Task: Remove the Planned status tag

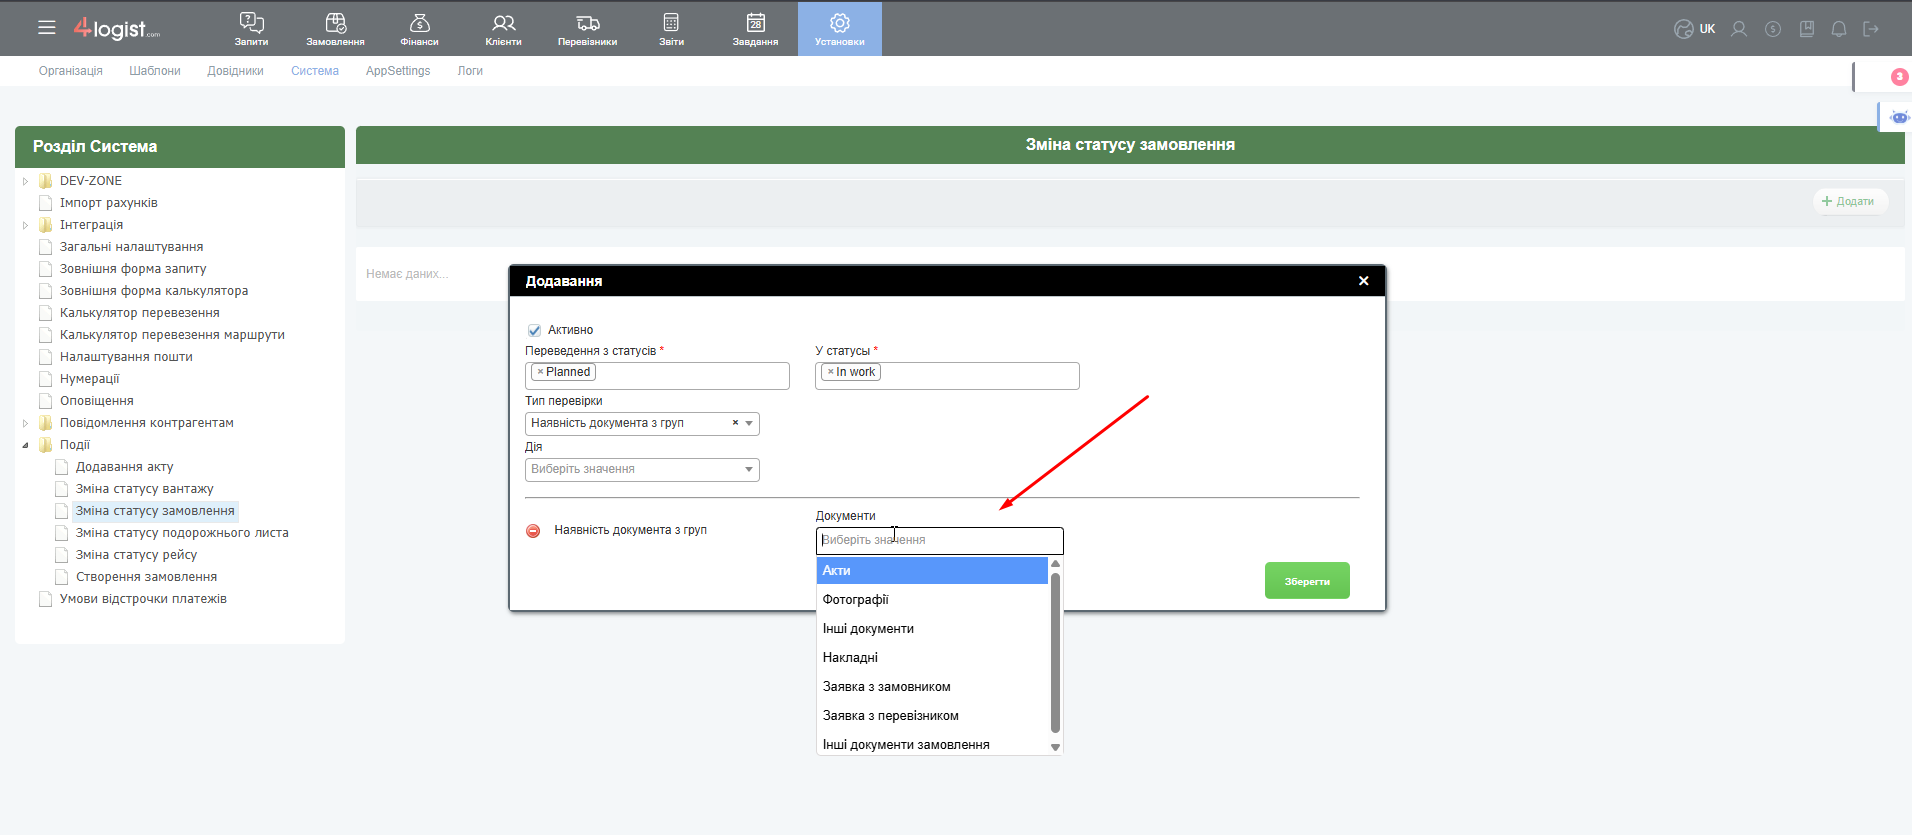Action: click(x=540, y=372)
